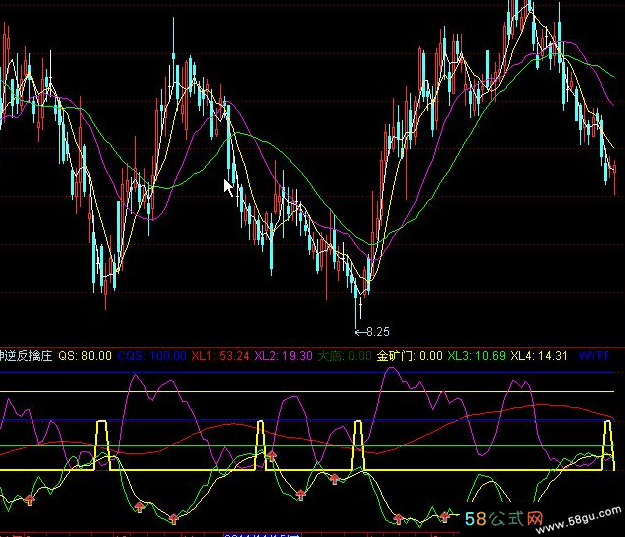Select the CQS: 100.00 label
Image resolution: width=625 pixels, height=537 pixels.
click(152, 355)
